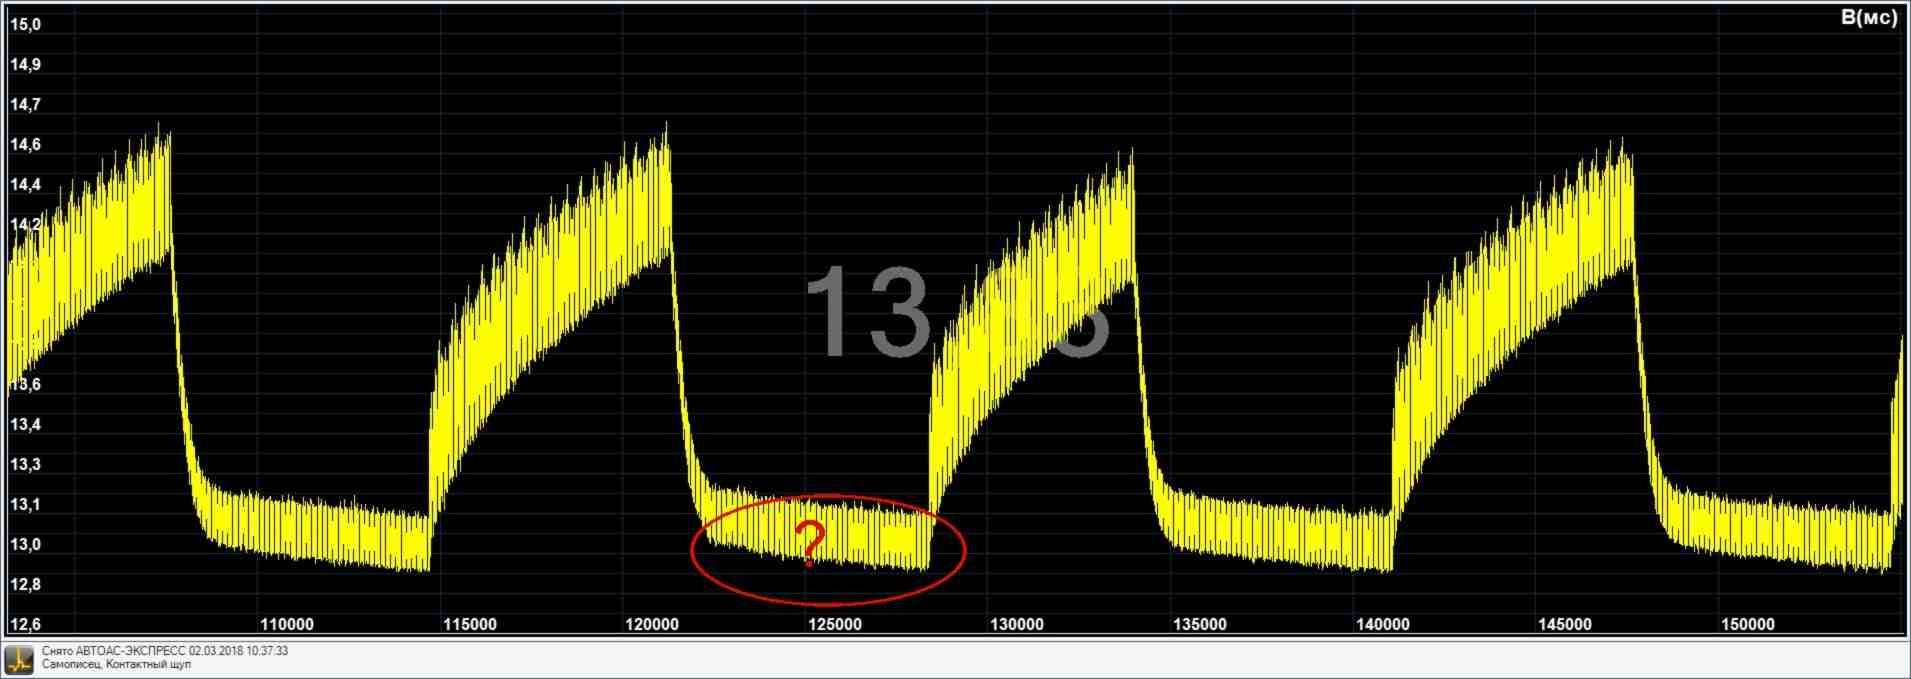Select the 115000 time axis mark

[x=469, y=625]
